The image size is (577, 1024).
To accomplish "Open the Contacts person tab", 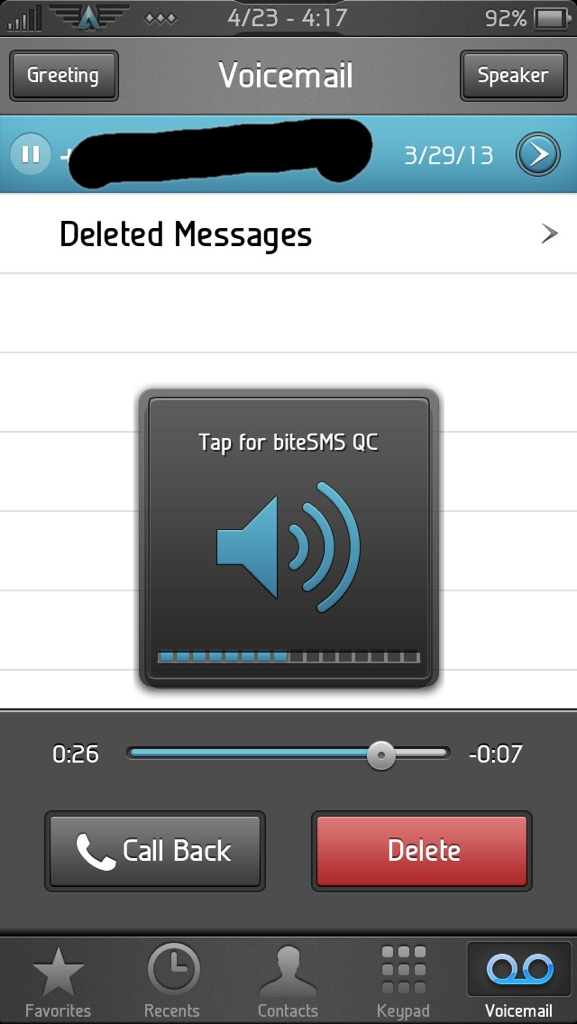I will point(288,982).
